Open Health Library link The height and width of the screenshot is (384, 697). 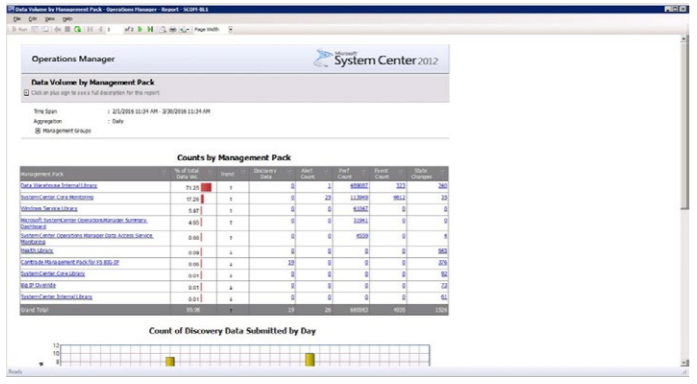click(37, 251)
